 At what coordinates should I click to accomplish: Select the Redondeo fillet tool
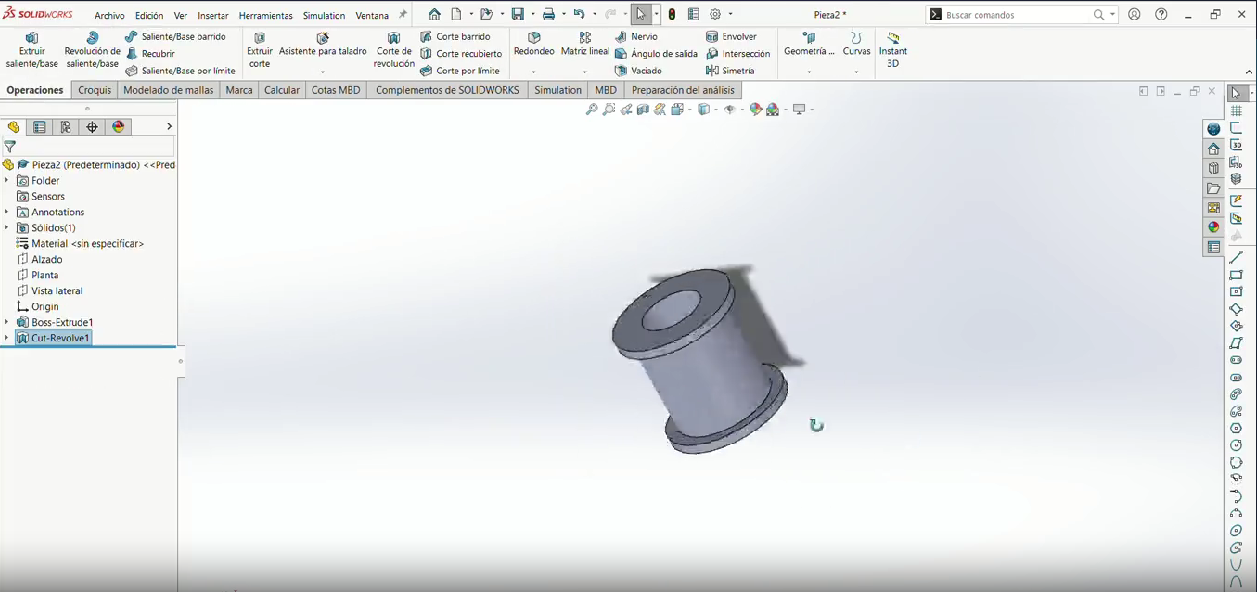tap(534, 45)
